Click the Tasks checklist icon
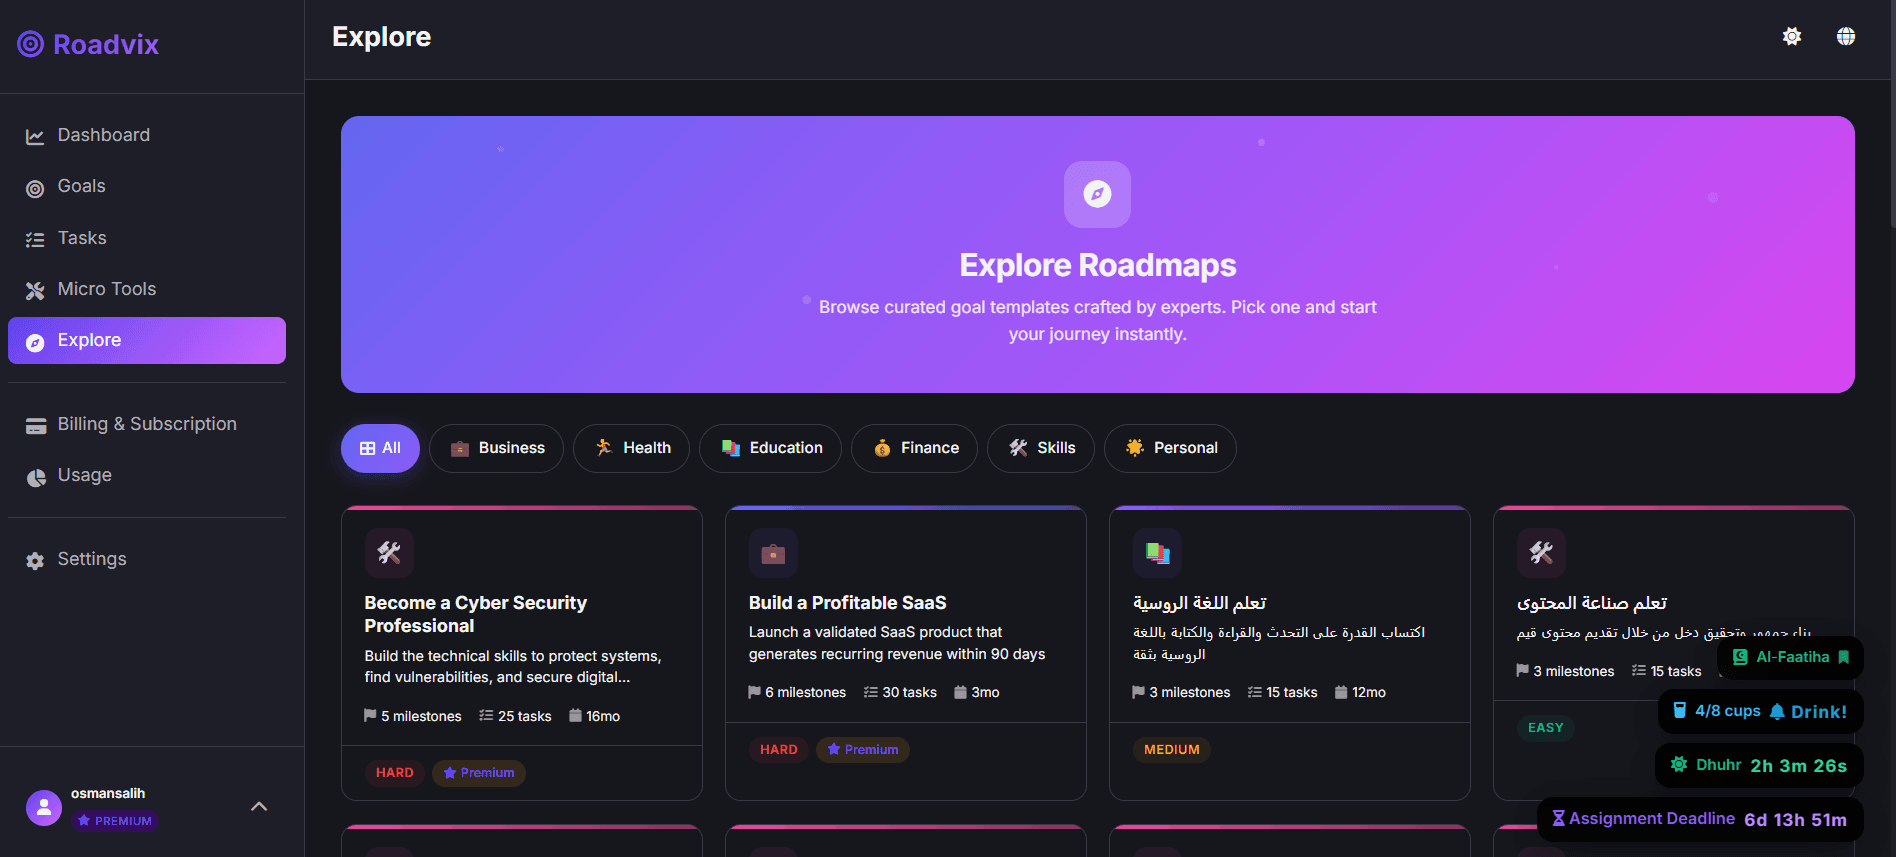This screenshot has height=857, width=1896. [x=35, y=240]
